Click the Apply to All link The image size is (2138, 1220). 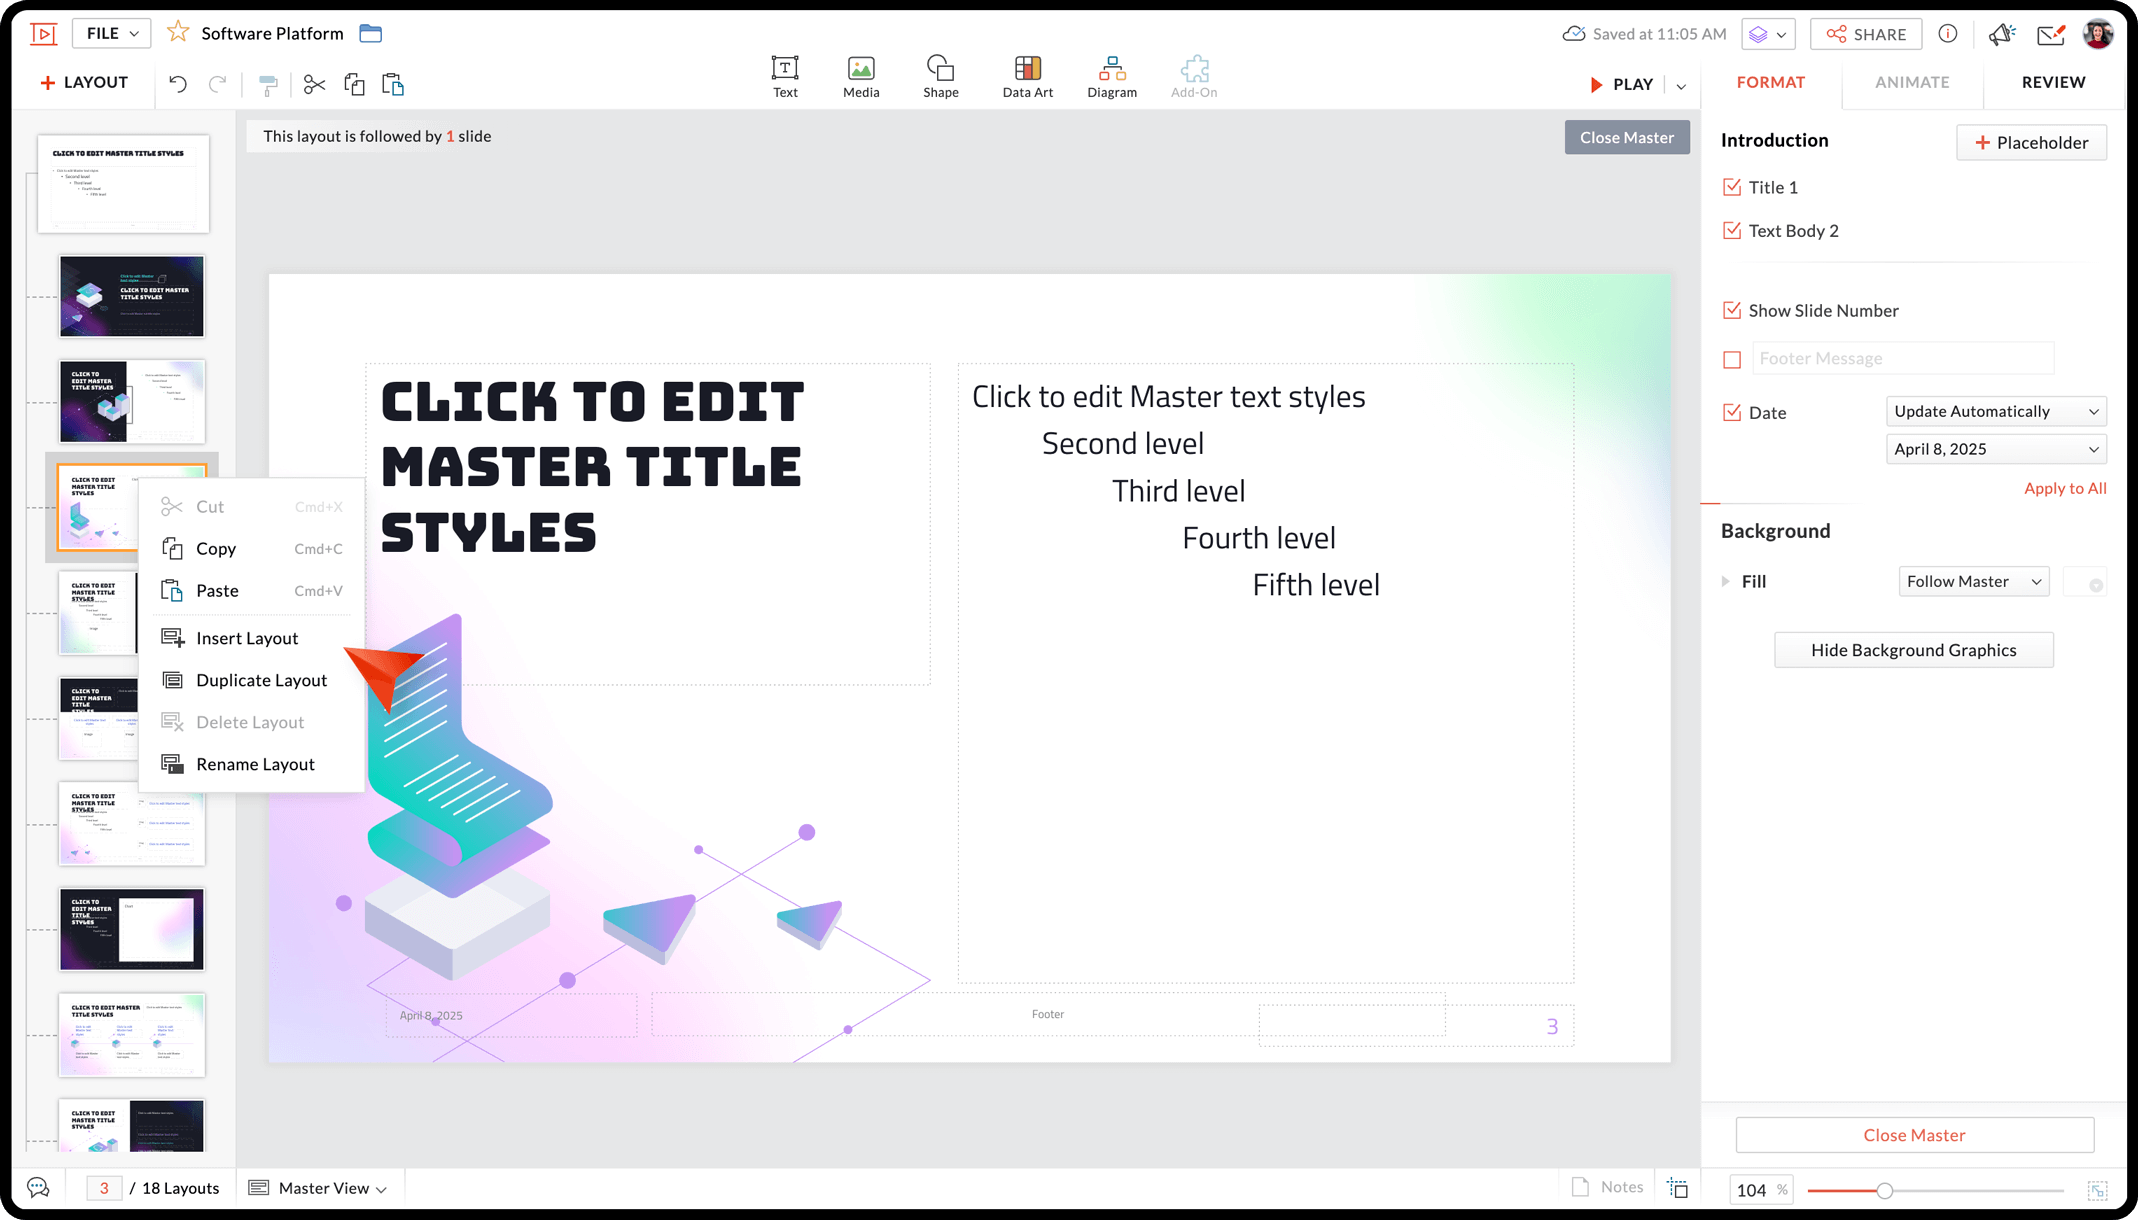(x=2064, y=488)
